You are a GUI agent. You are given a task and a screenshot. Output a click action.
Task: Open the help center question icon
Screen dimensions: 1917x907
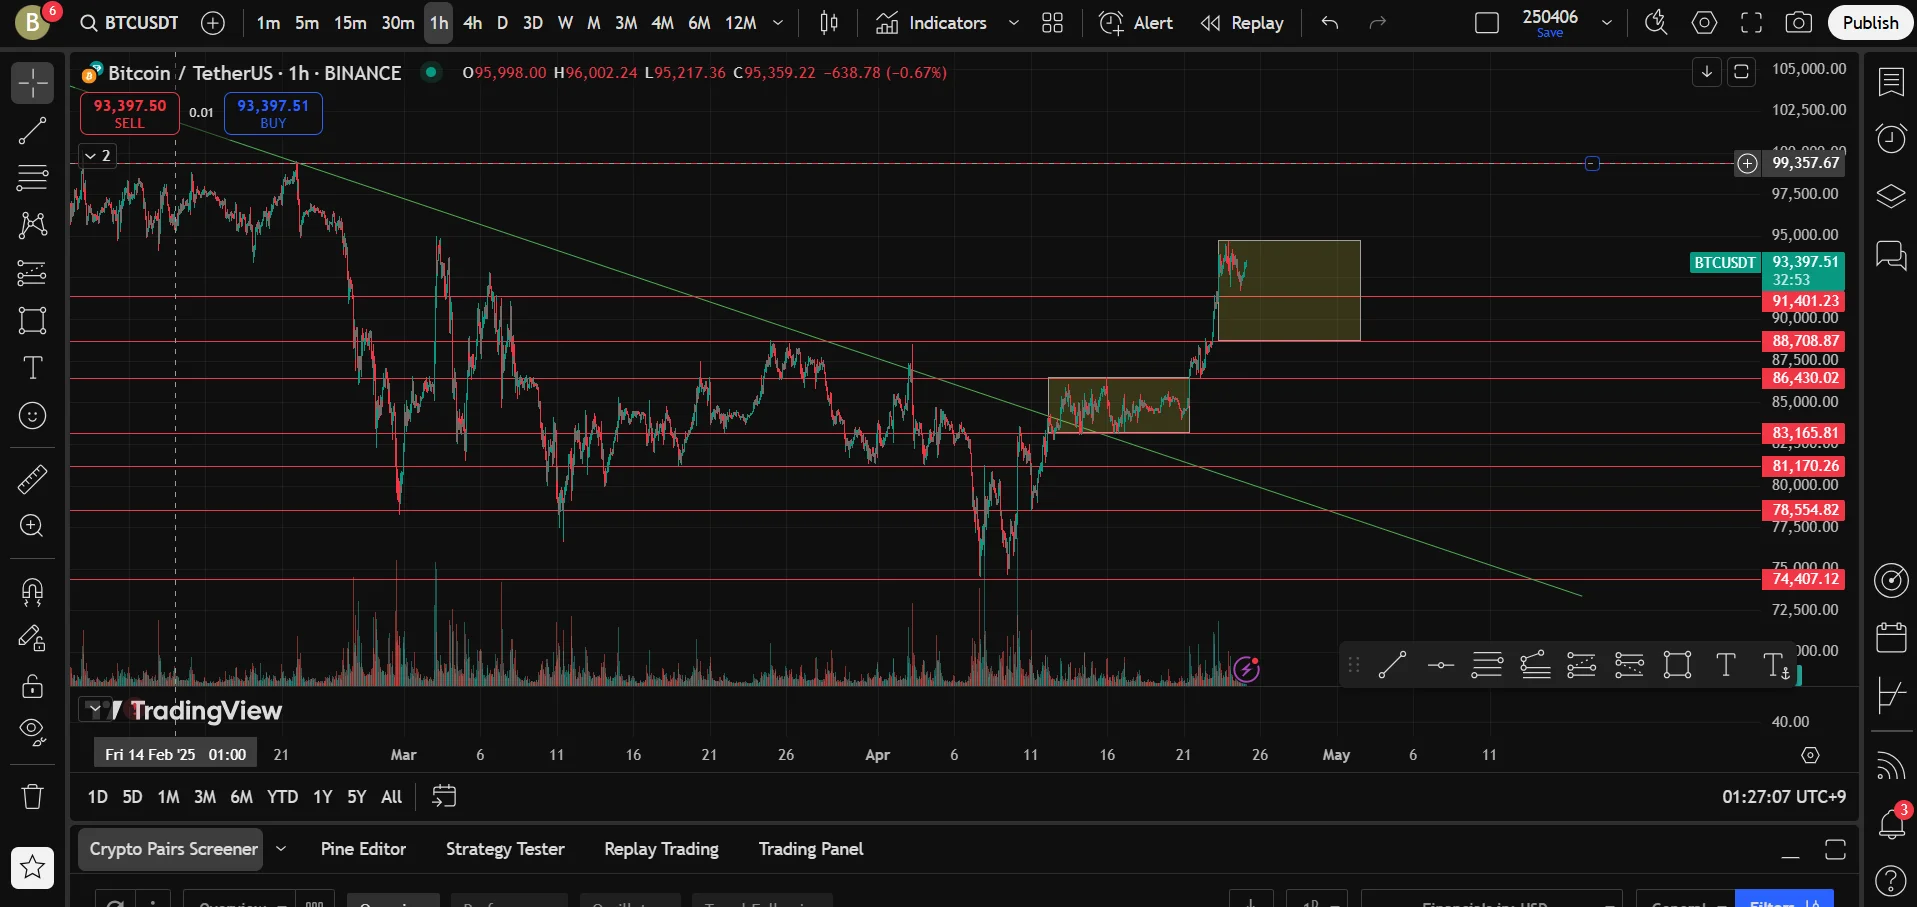tap(1891, 881)
